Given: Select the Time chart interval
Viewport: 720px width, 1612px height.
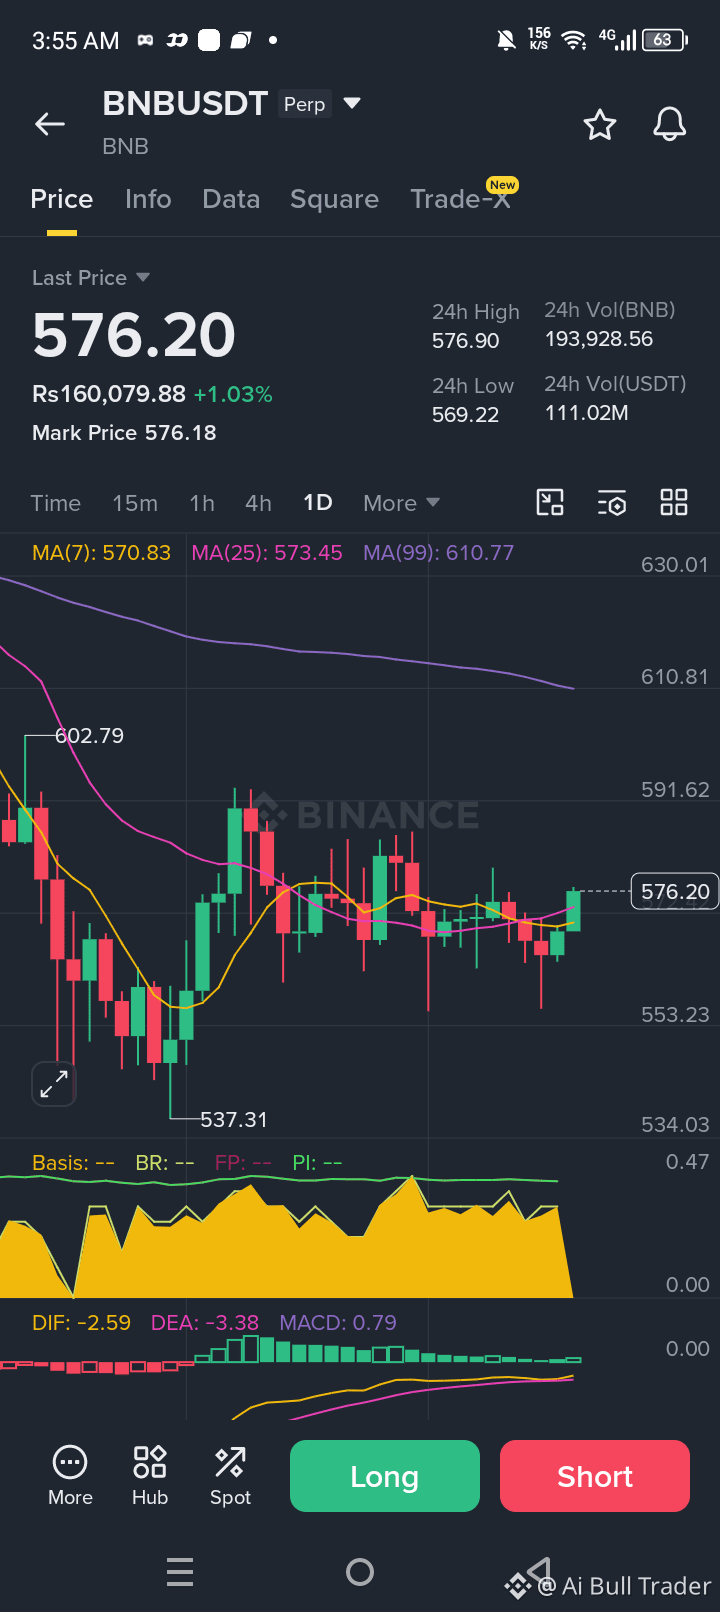Looking at the screenshot, I should pyautogui.click(x=56, y=503).
